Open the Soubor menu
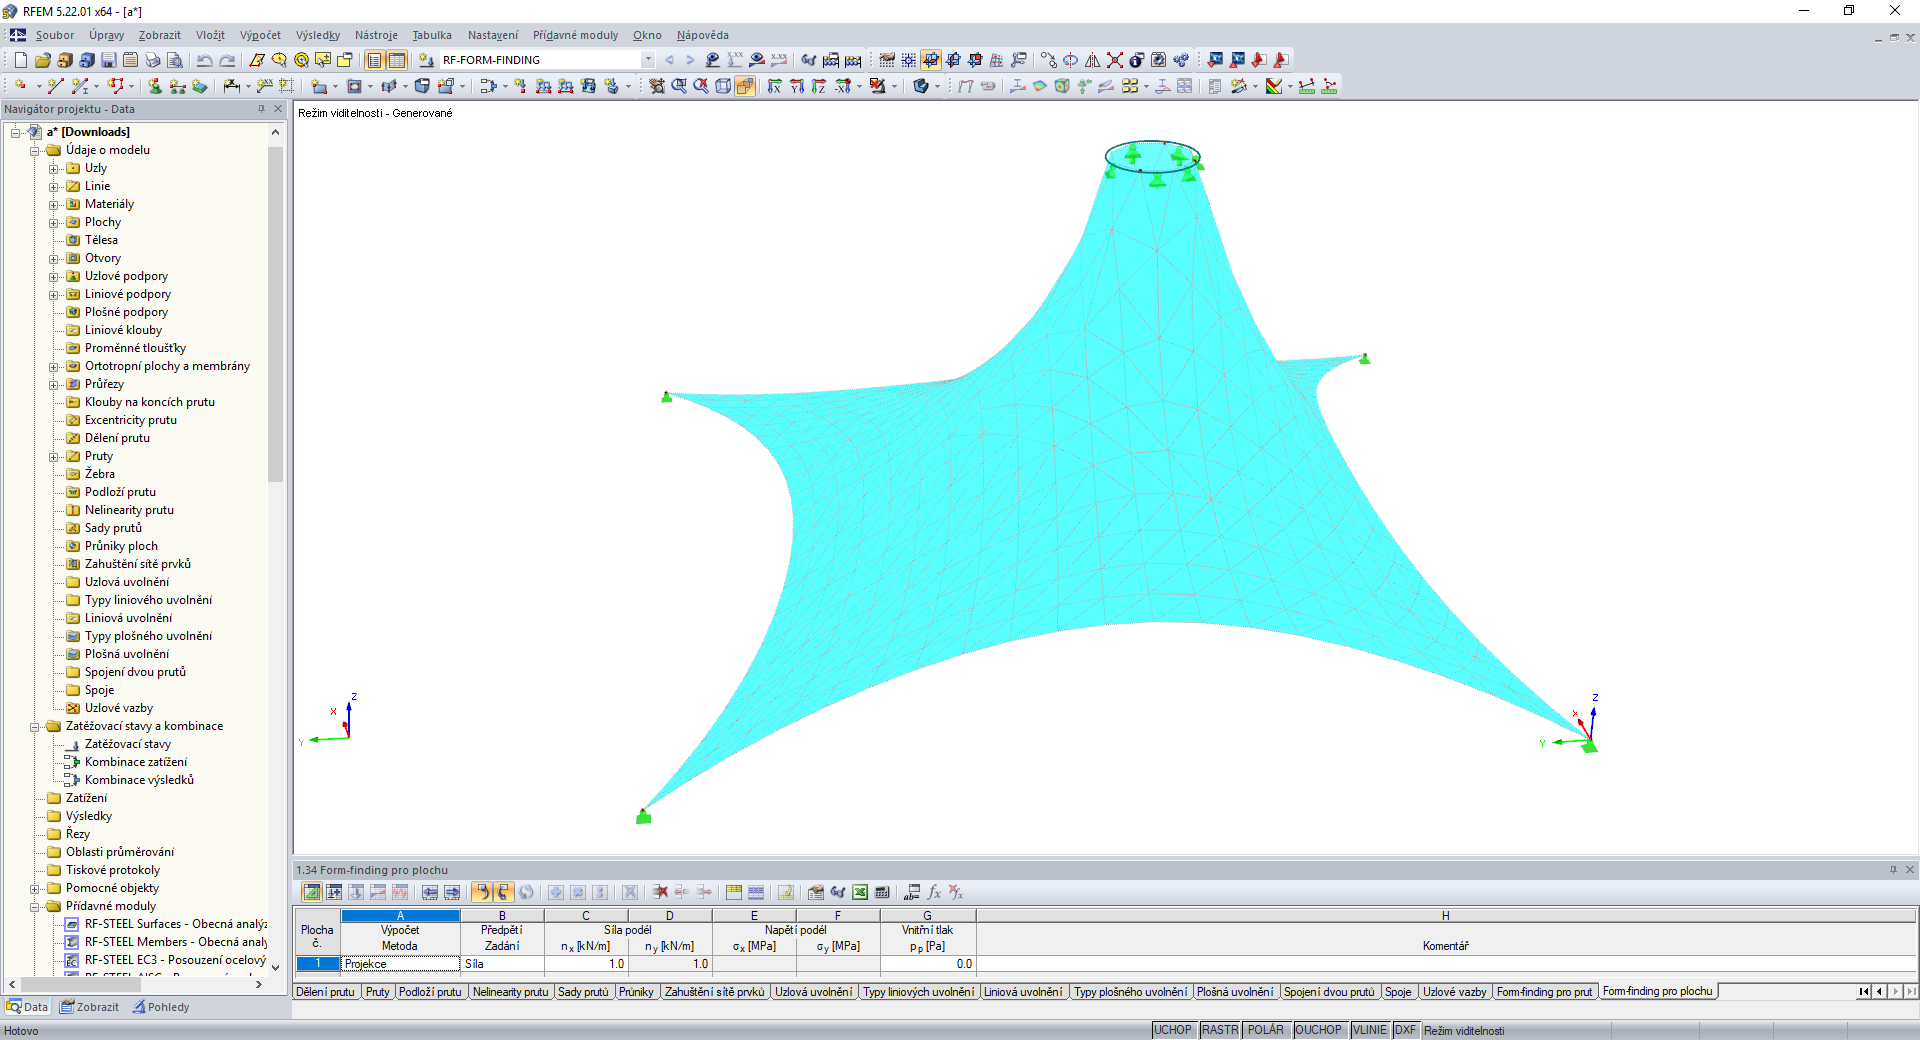Image resolution: width=1920 pixels, height=1040 pixels. 55,35
